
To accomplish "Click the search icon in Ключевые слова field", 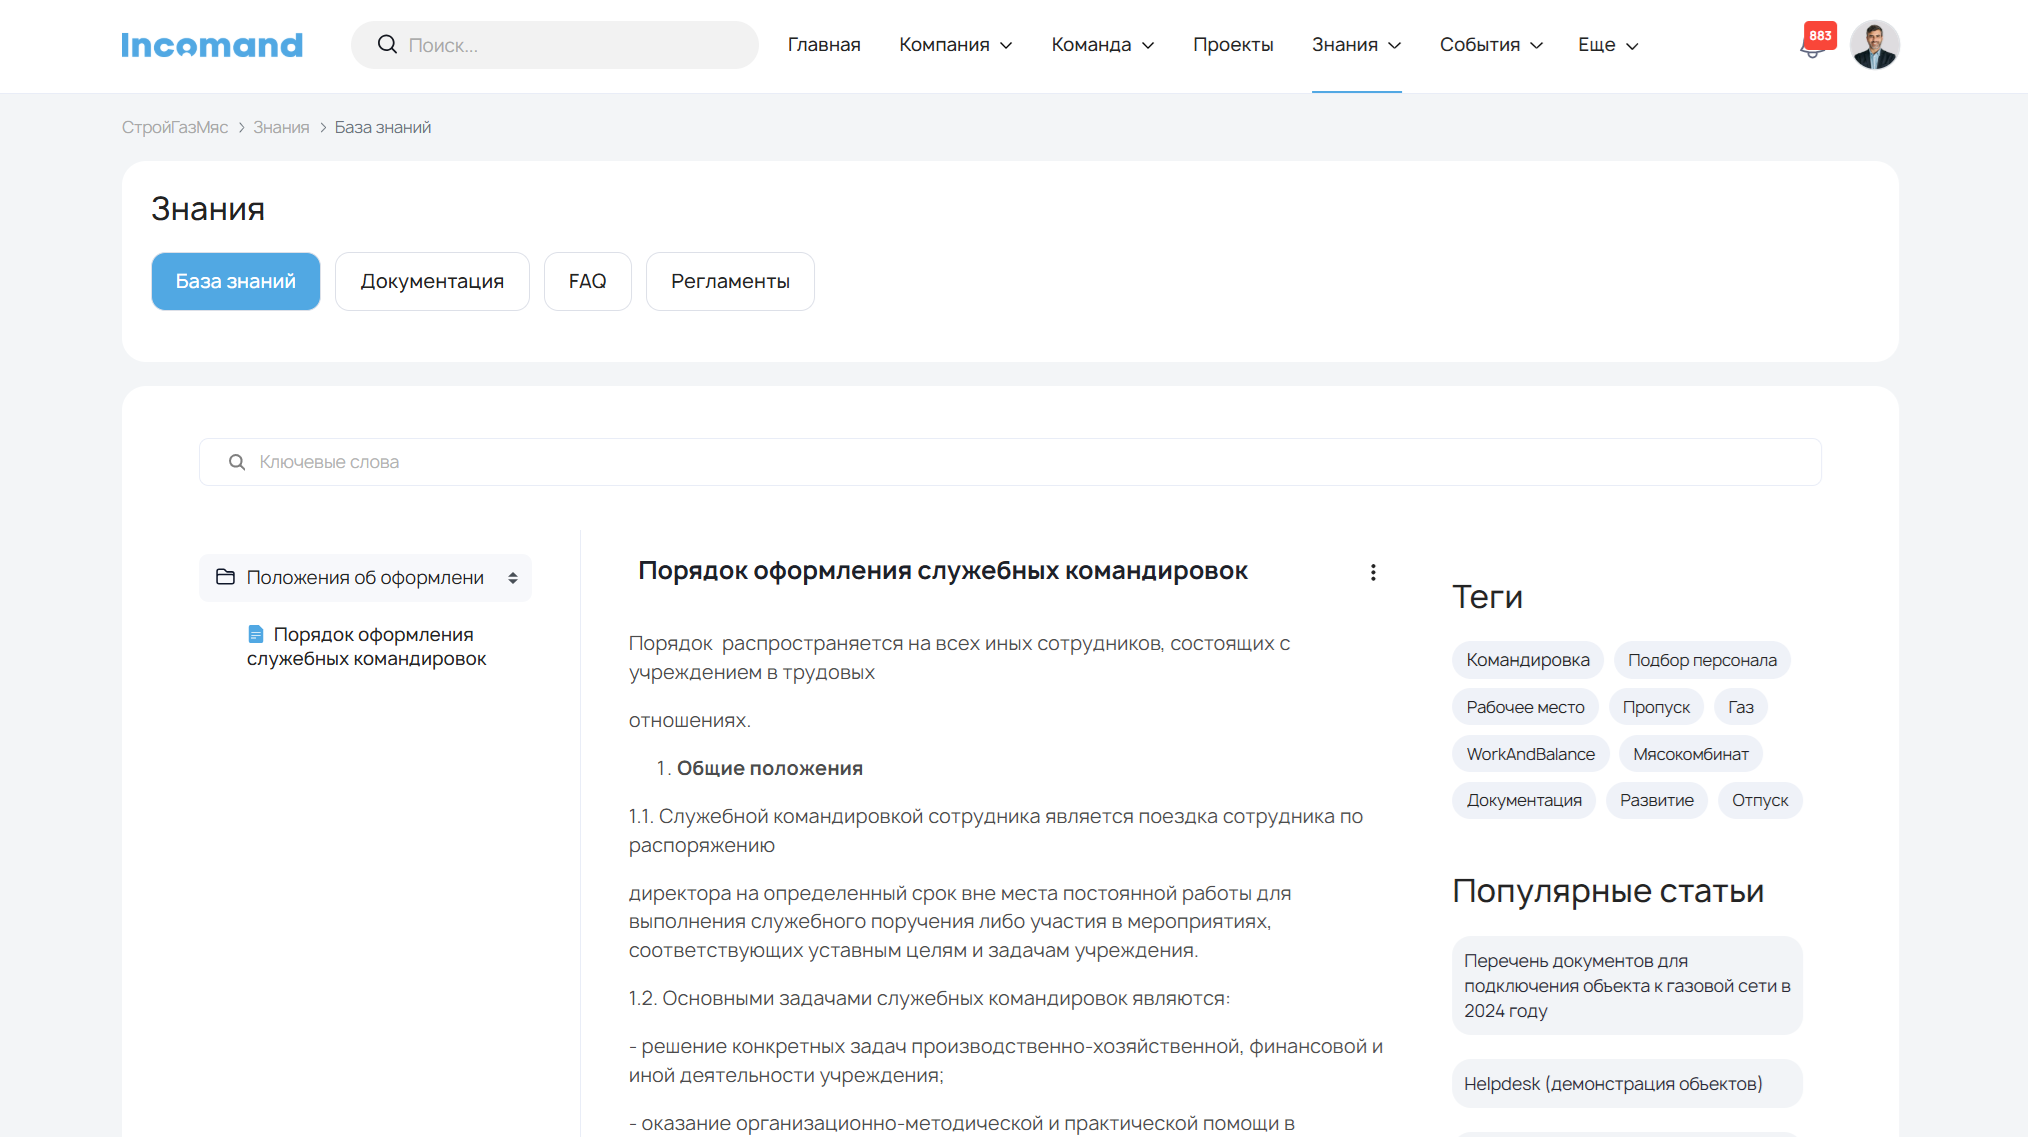I will (x=237, y=462).
